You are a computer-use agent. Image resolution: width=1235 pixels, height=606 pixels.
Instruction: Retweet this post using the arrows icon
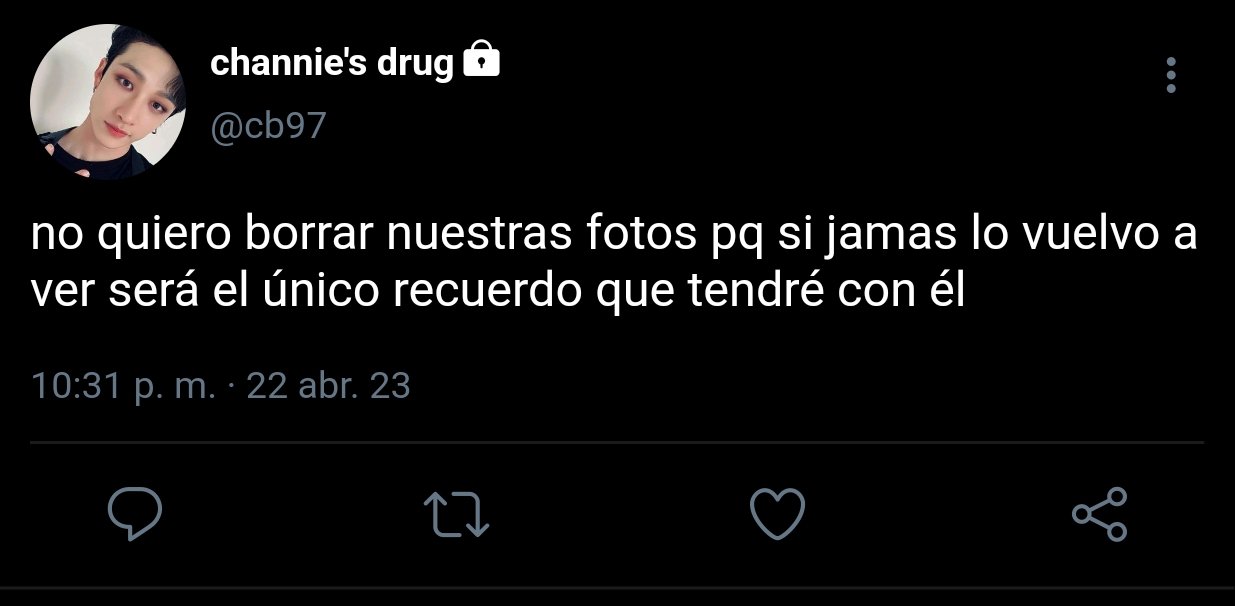click(x=456, y=515)
